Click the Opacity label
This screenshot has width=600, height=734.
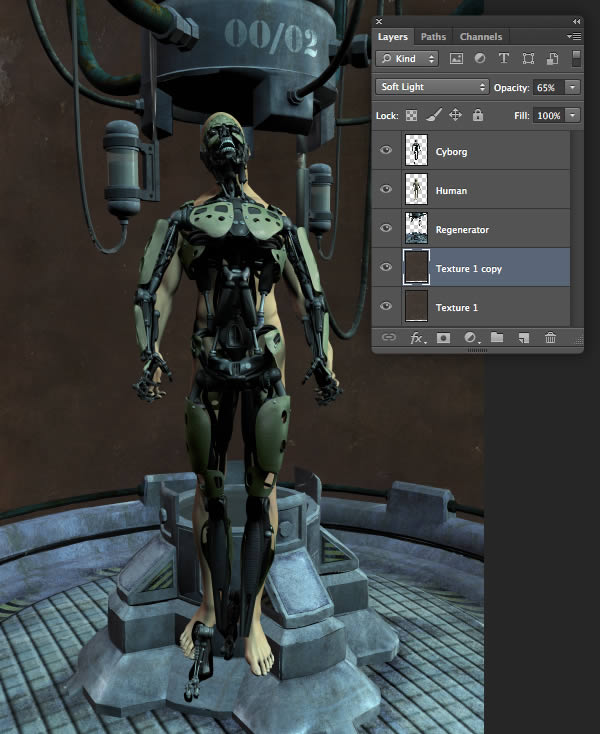coord(511,88)
